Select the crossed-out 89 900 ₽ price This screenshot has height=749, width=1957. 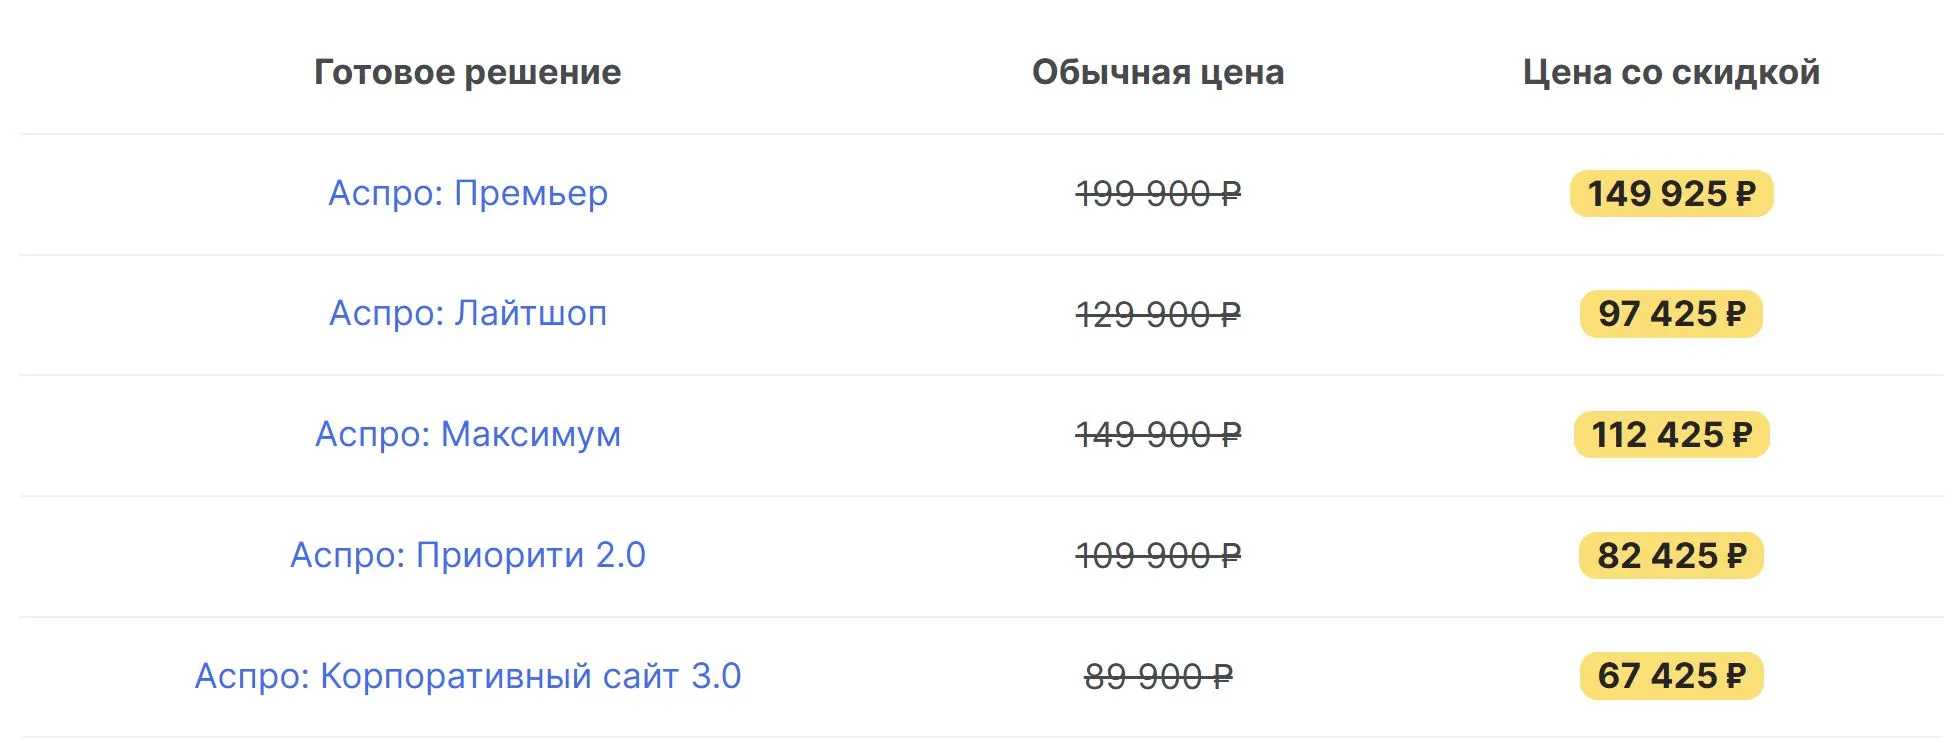1157,677
